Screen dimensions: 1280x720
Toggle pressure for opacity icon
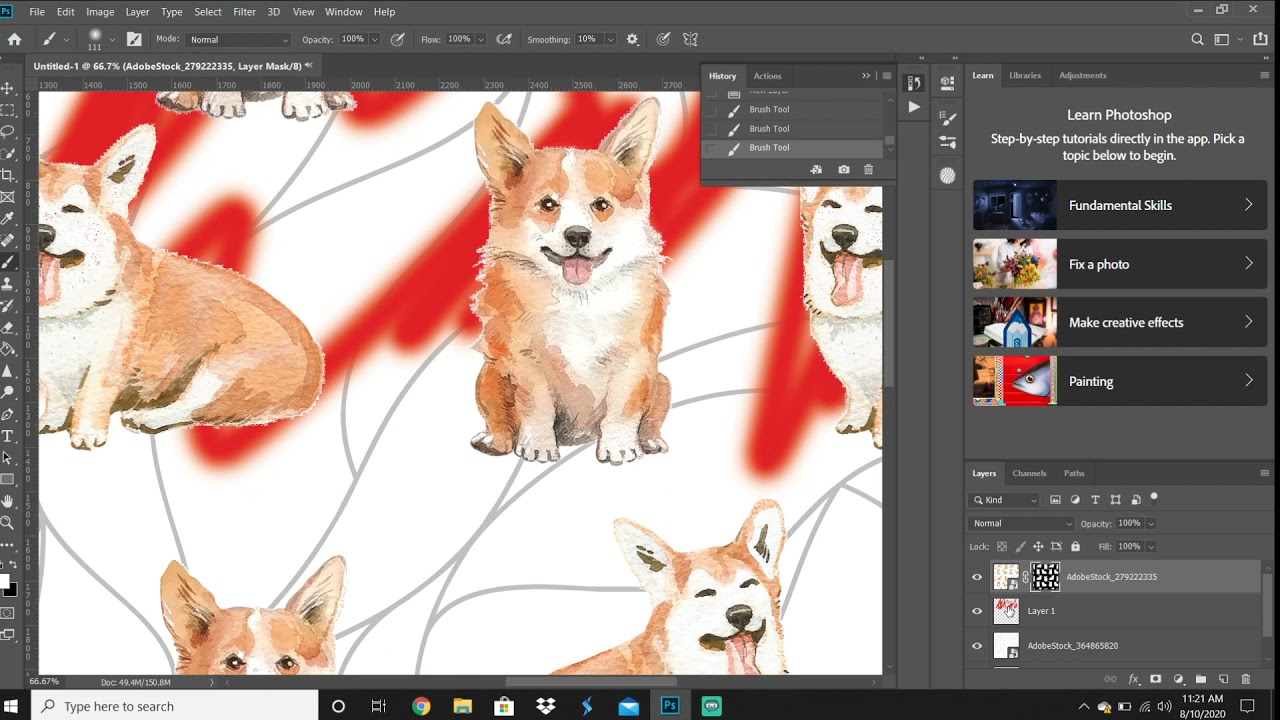point(397,39)
